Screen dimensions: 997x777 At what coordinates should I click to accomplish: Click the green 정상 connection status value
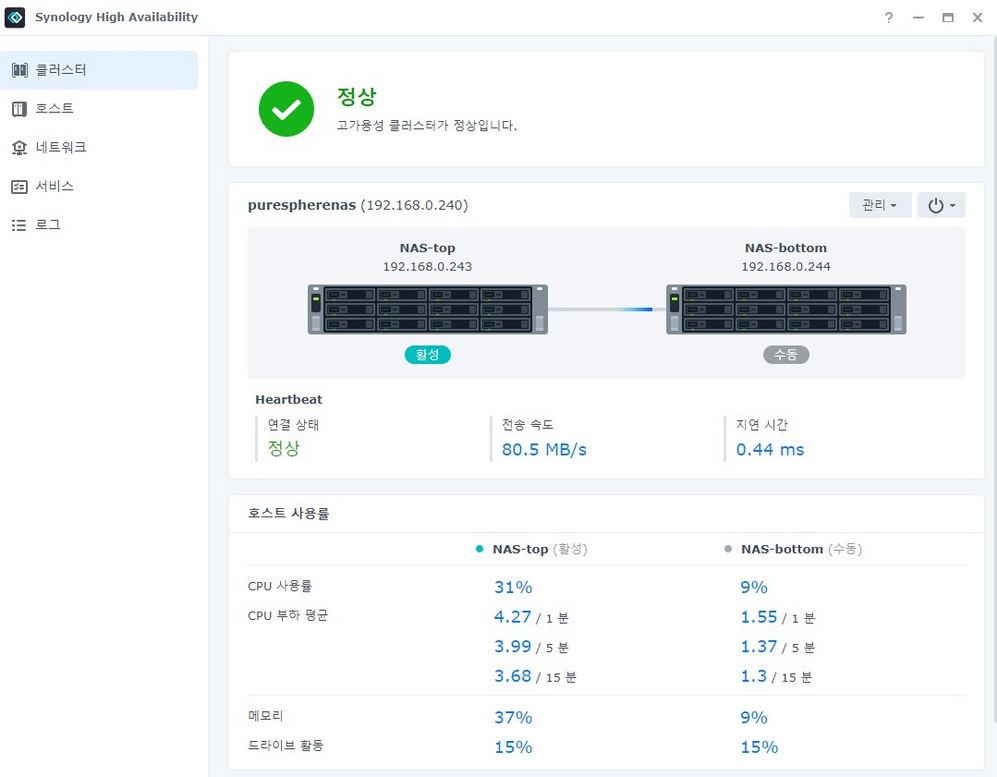[x=284, y=448]
